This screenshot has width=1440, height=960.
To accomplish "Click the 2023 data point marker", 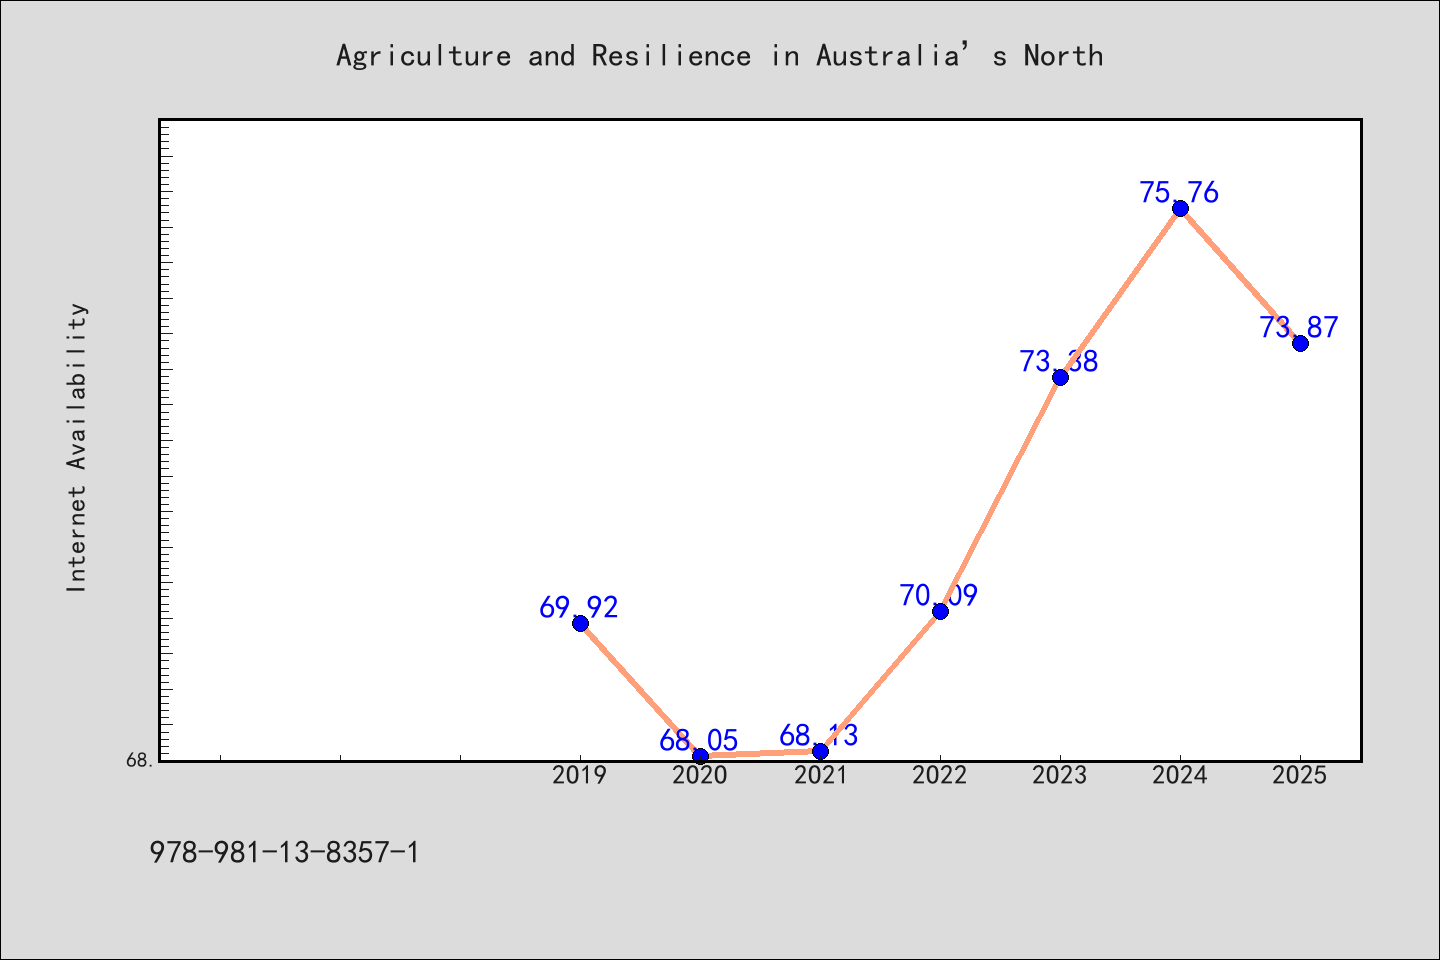I will [x=1060, y=377].
